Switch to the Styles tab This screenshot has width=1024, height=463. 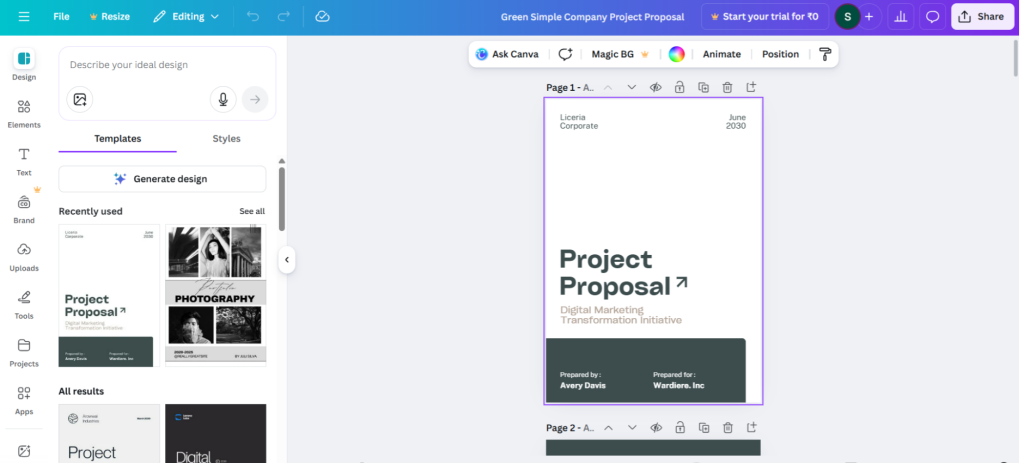tap(226, 138)
